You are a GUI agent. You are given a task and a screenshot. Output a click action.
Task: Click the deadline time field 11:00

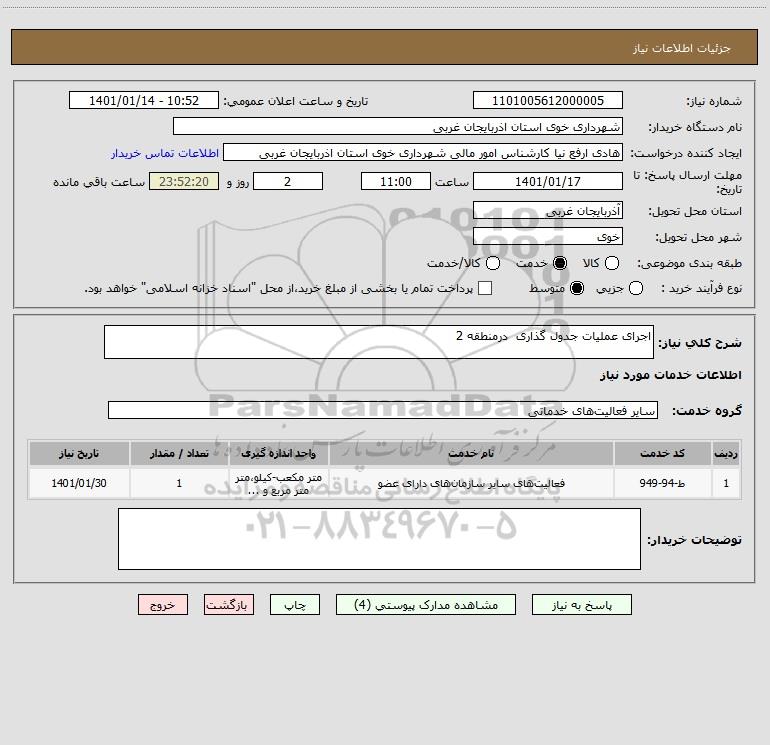396,181
